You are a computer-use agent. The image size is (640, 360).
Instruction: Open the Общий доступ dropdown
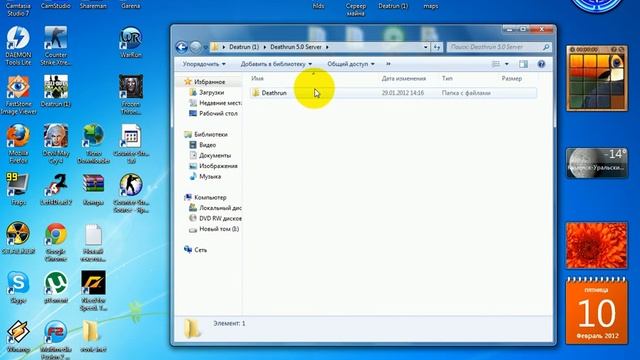pyautogui.click(x=351, y=64)
